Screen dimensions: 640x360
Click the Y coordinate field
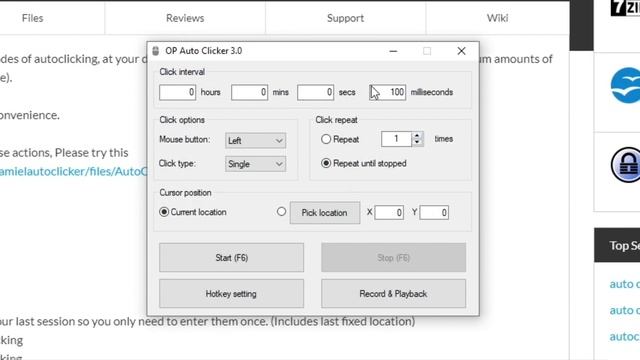(434, 212)
